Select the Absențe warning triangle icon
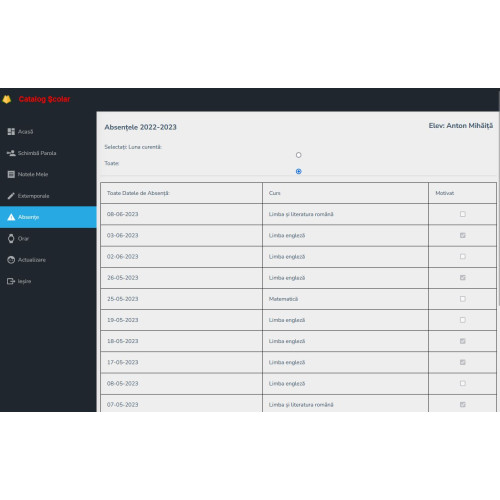This screenshot has height=500, width=500. 11,217
